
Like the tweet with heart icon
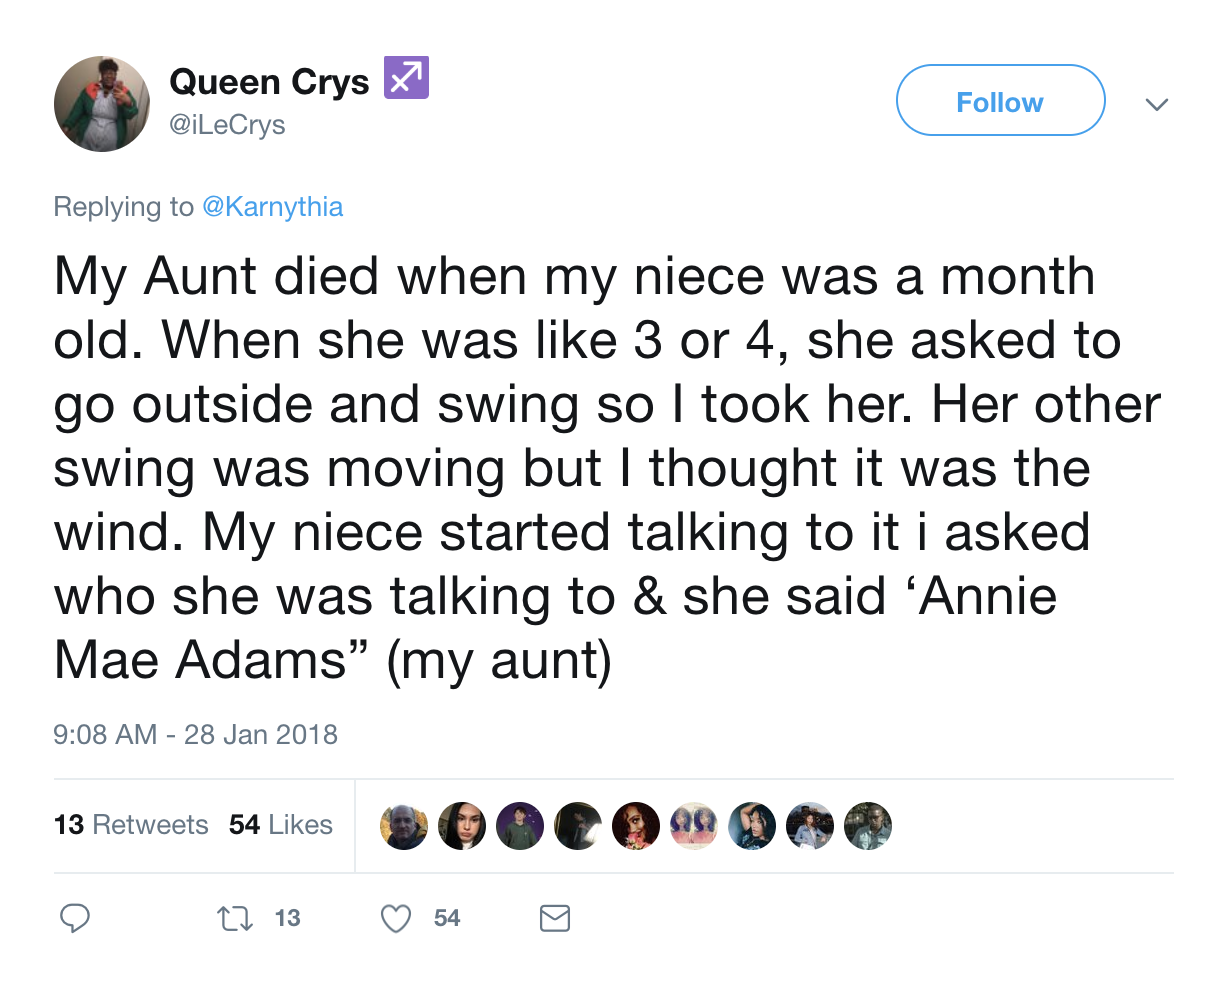(397, 918)
